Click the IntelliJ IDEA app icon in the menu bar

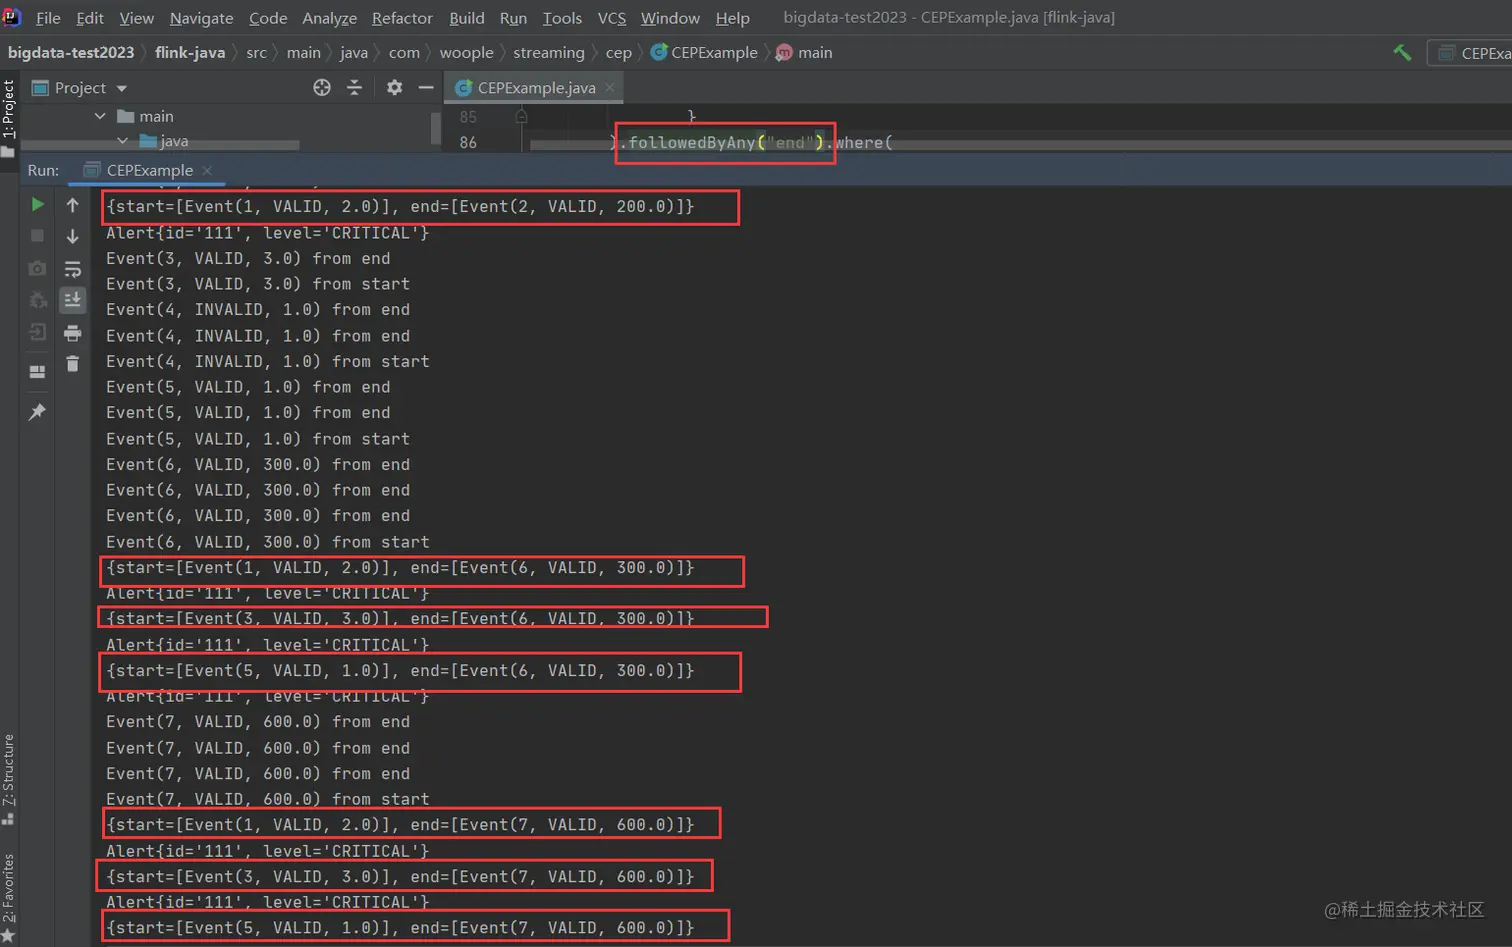click(12, 17)
